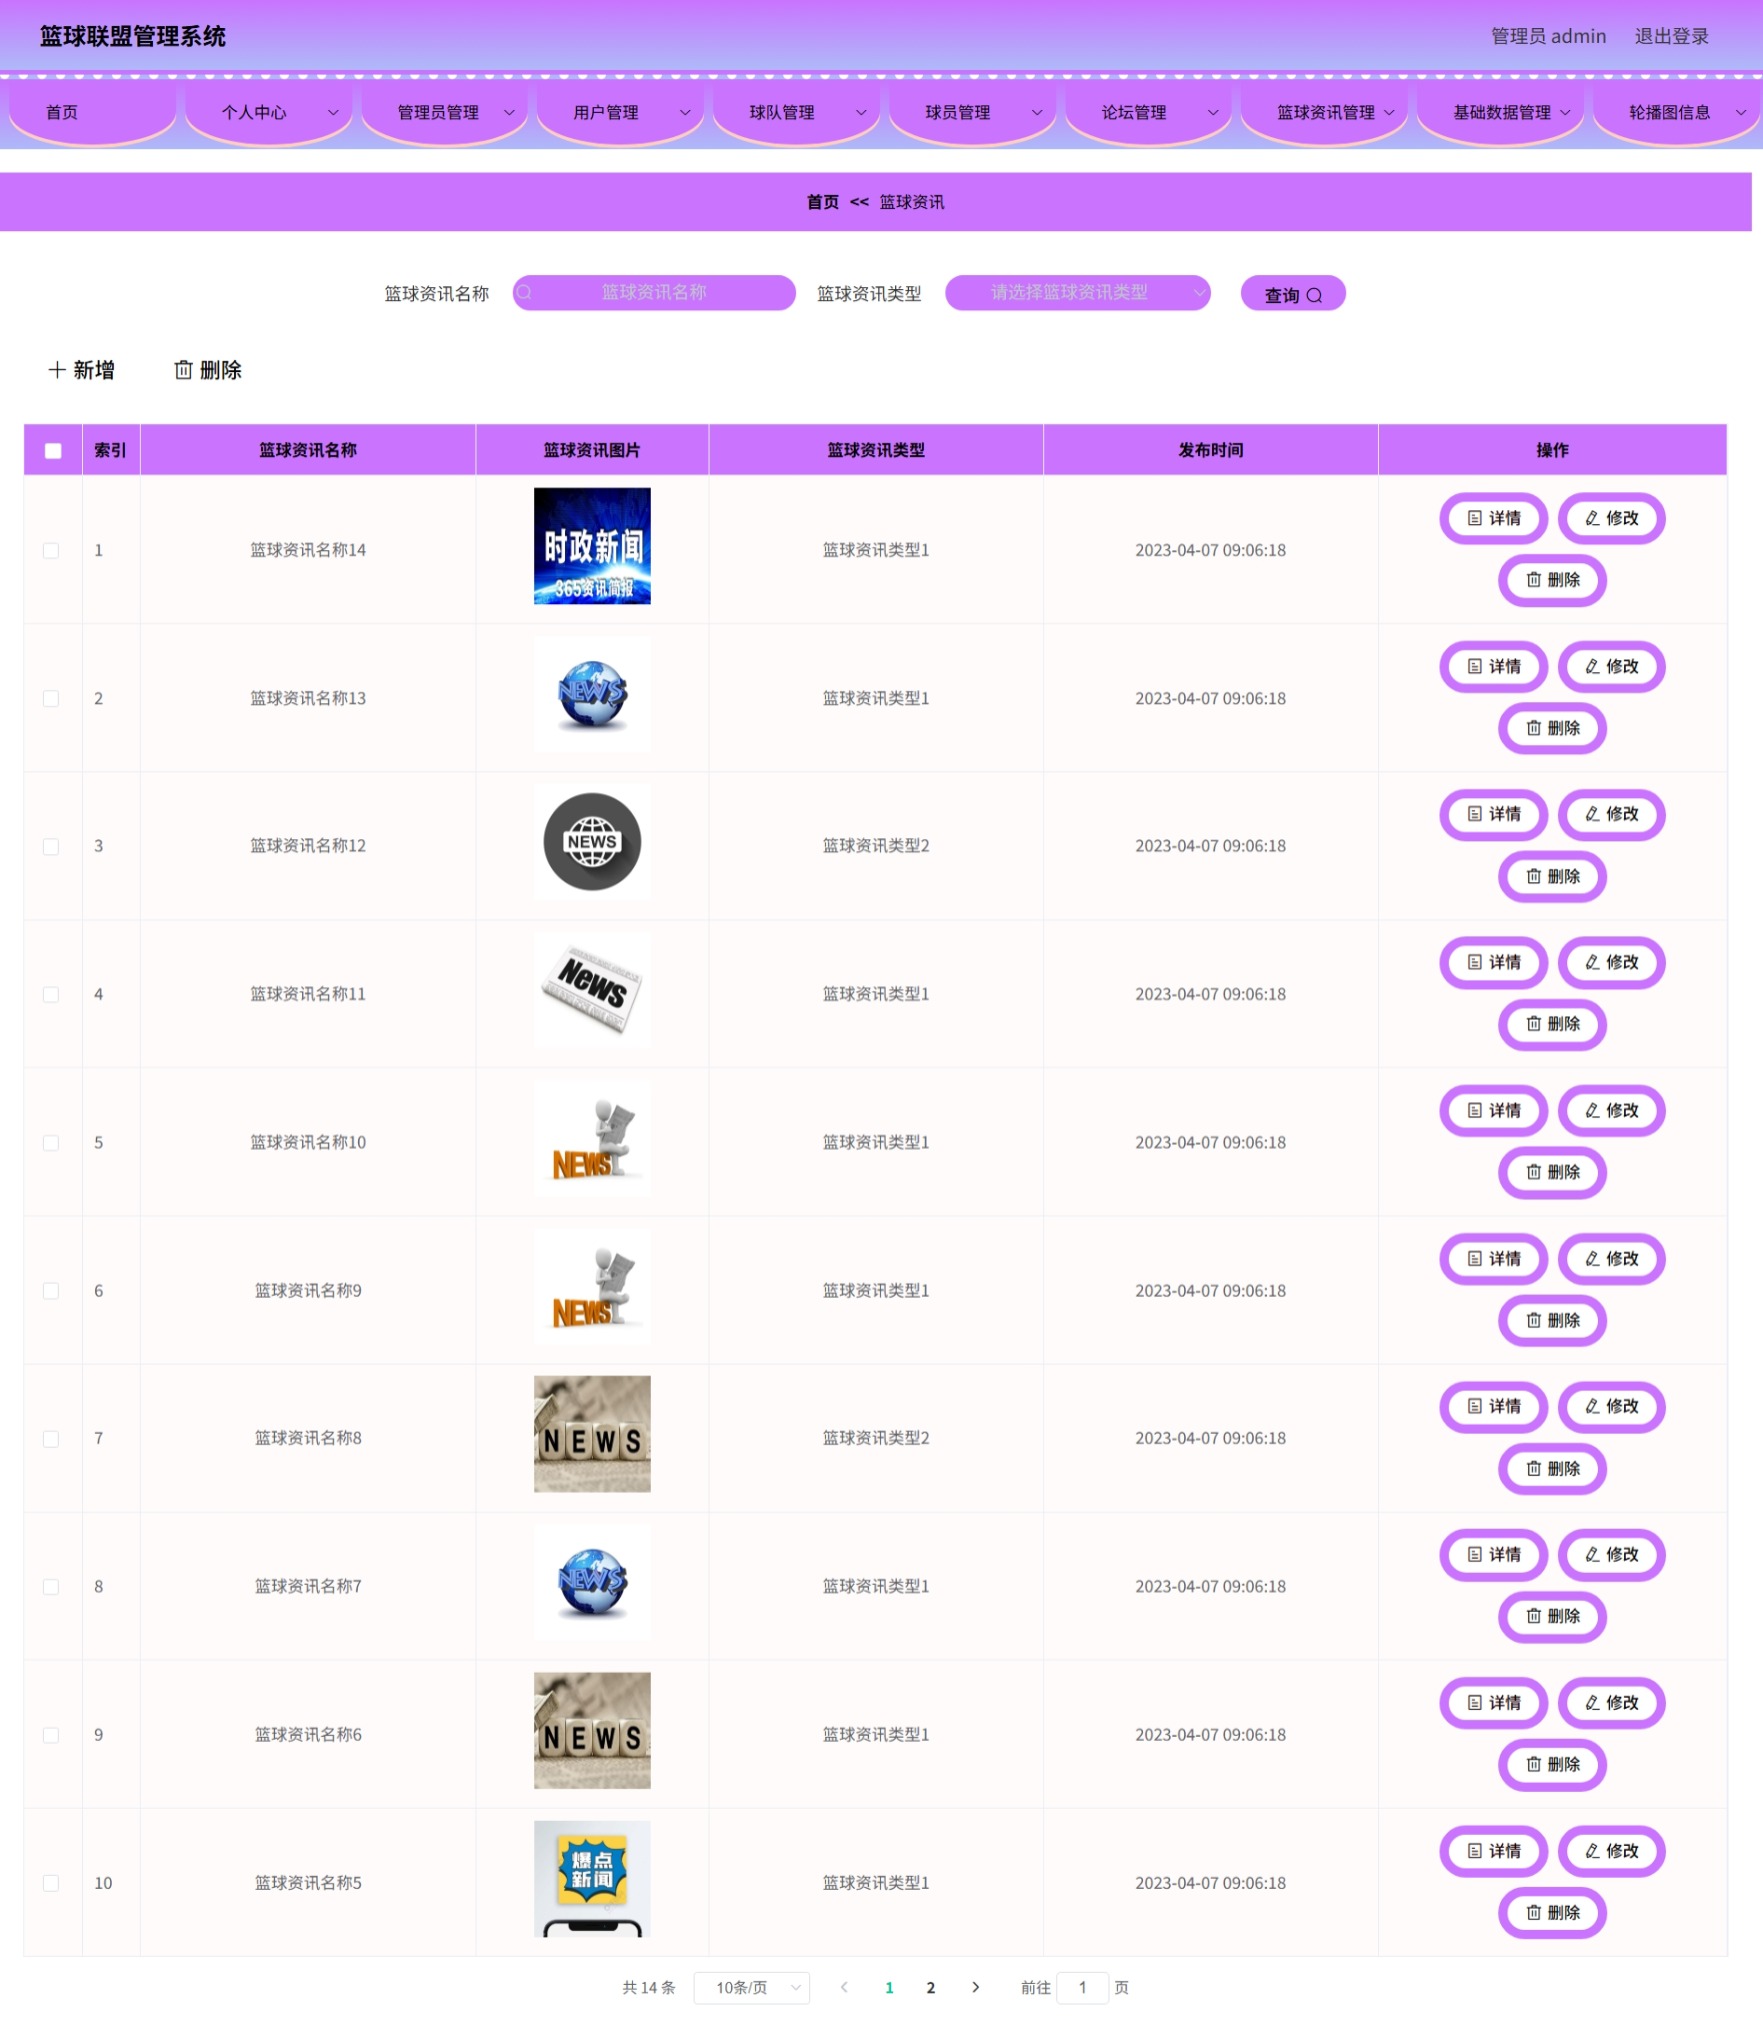Expand the 个人中心 menu

coord(268,112)
